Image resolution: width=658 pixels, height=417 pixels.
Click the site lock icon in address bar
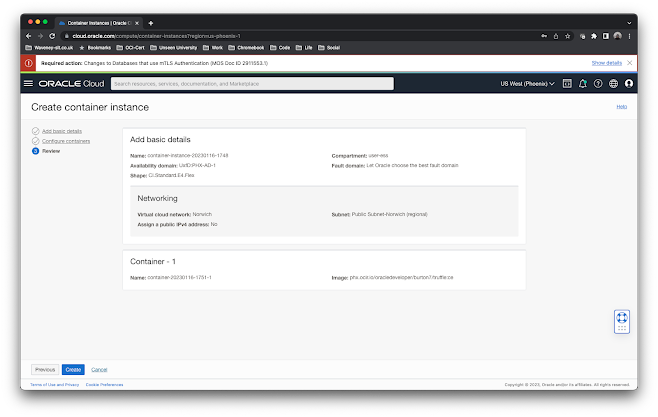coord(66,36)
